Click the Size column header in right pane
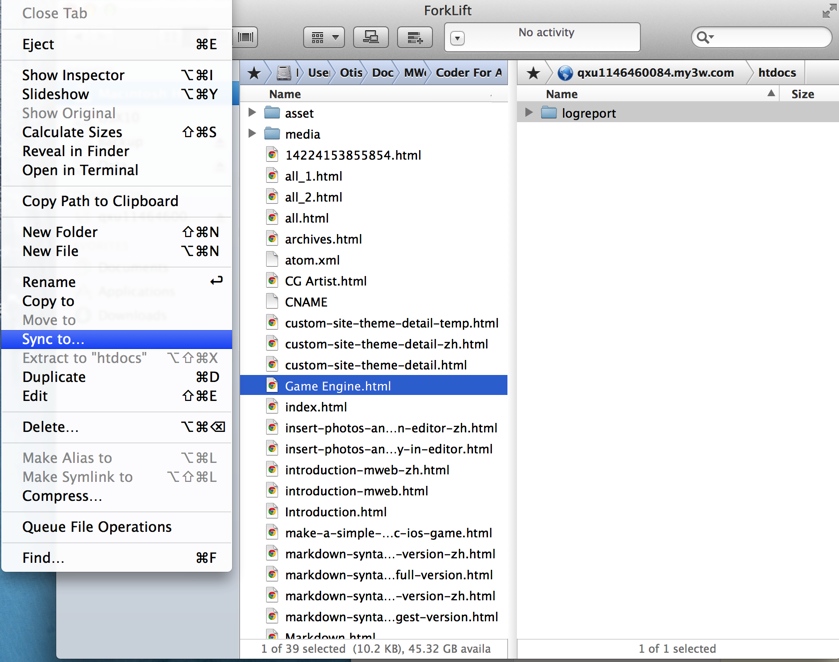The width and height of the screenshot is (839, 662). click(x=810, y=94)
